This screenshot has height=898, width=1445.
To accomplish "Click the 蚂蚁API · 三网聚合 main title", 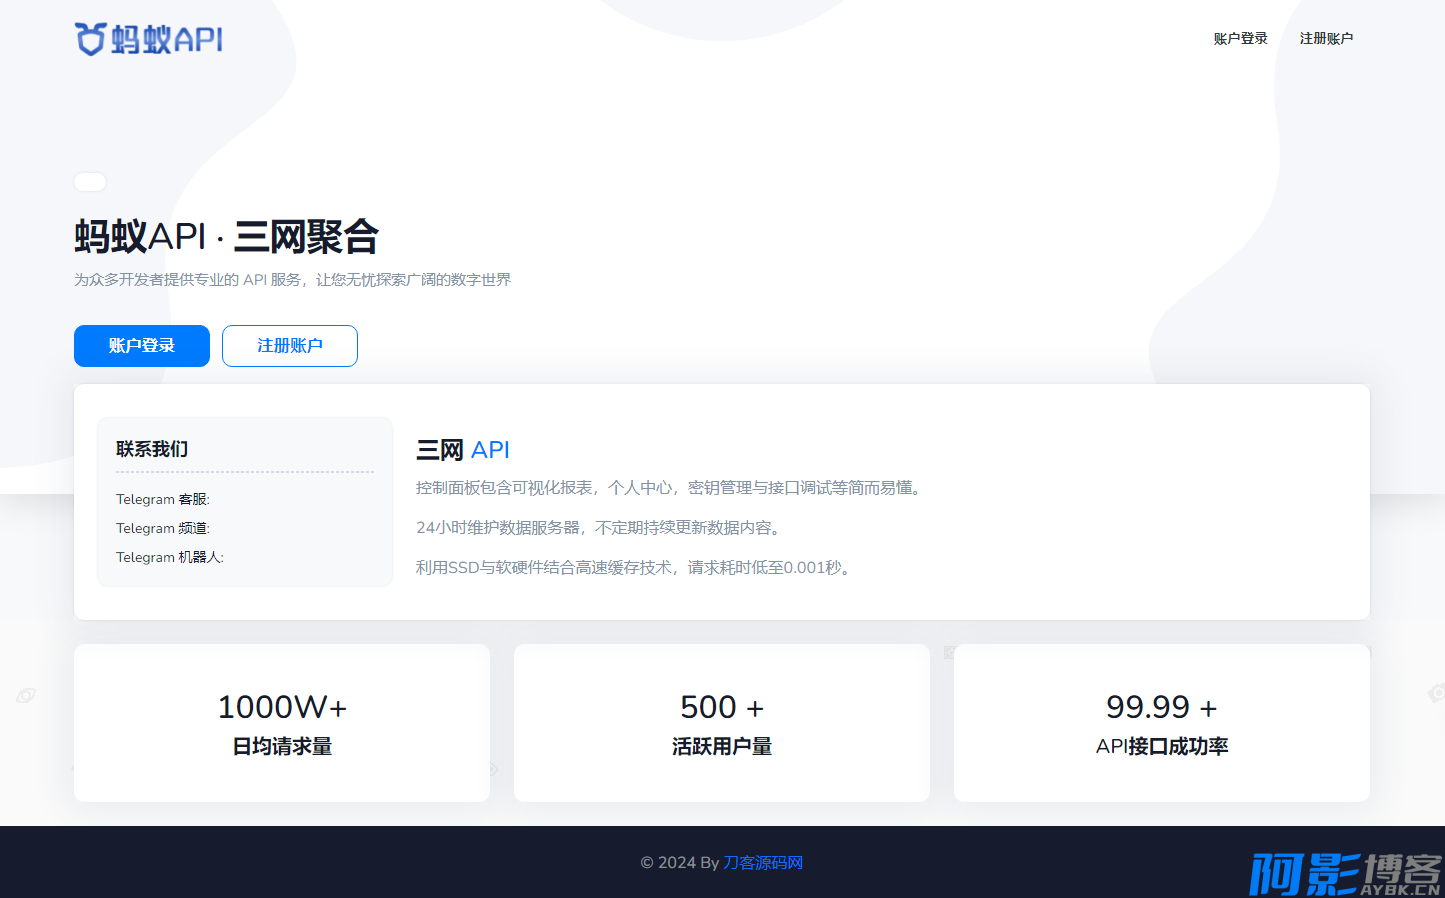I will [227, 237].
